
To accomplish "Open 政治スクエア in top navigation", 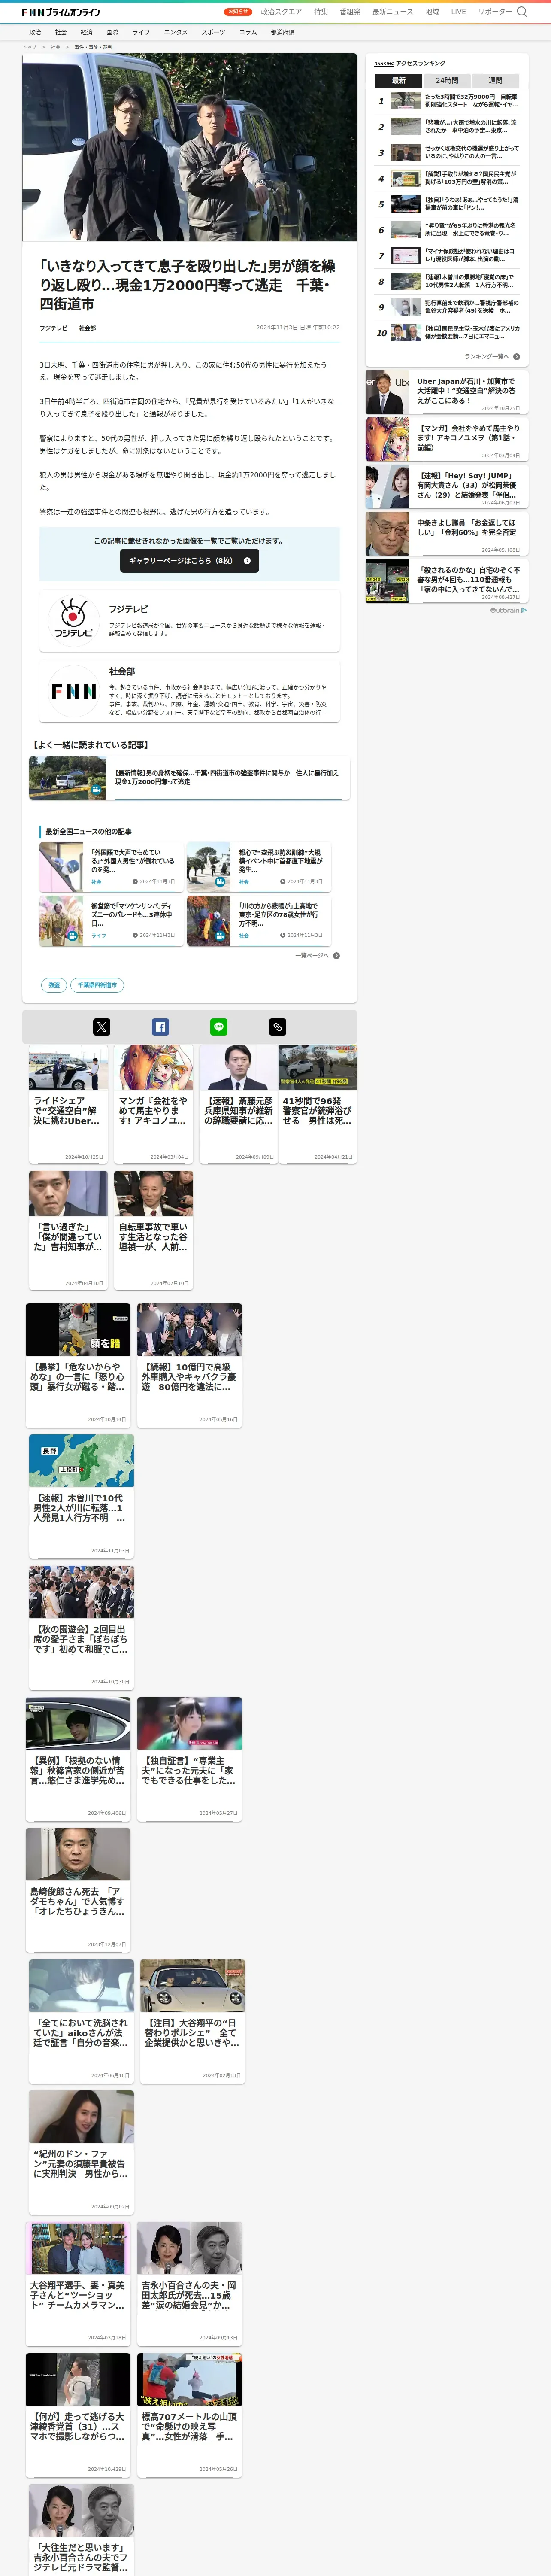I will tap(281, 12).
